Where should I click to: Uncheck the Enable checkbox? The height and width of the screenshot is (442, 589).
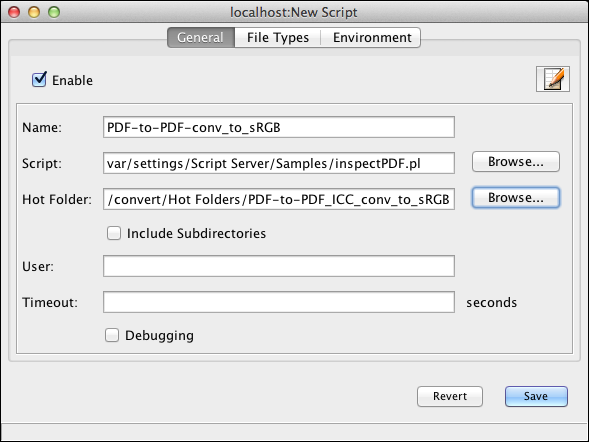click(x=39, y=80)
